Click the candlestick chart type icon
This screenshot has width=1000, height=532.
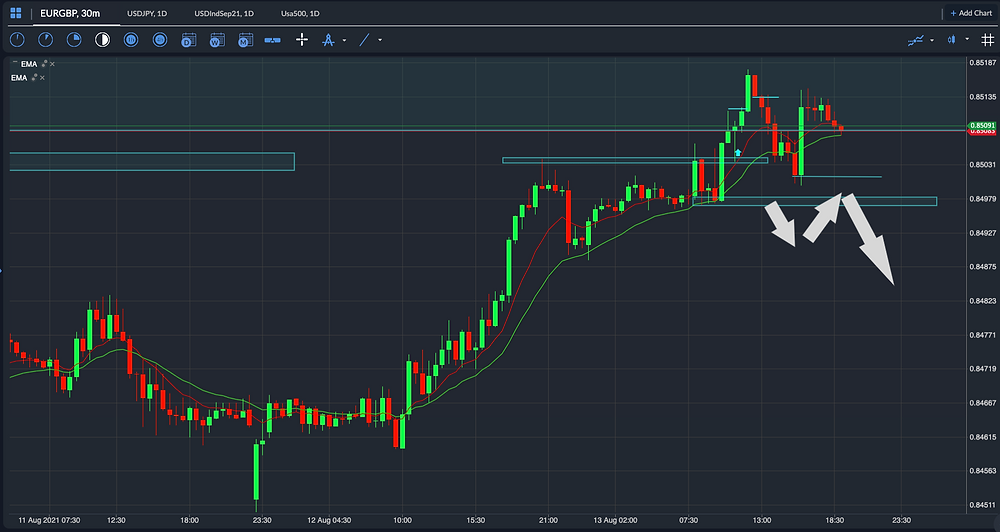click(952, 40)
